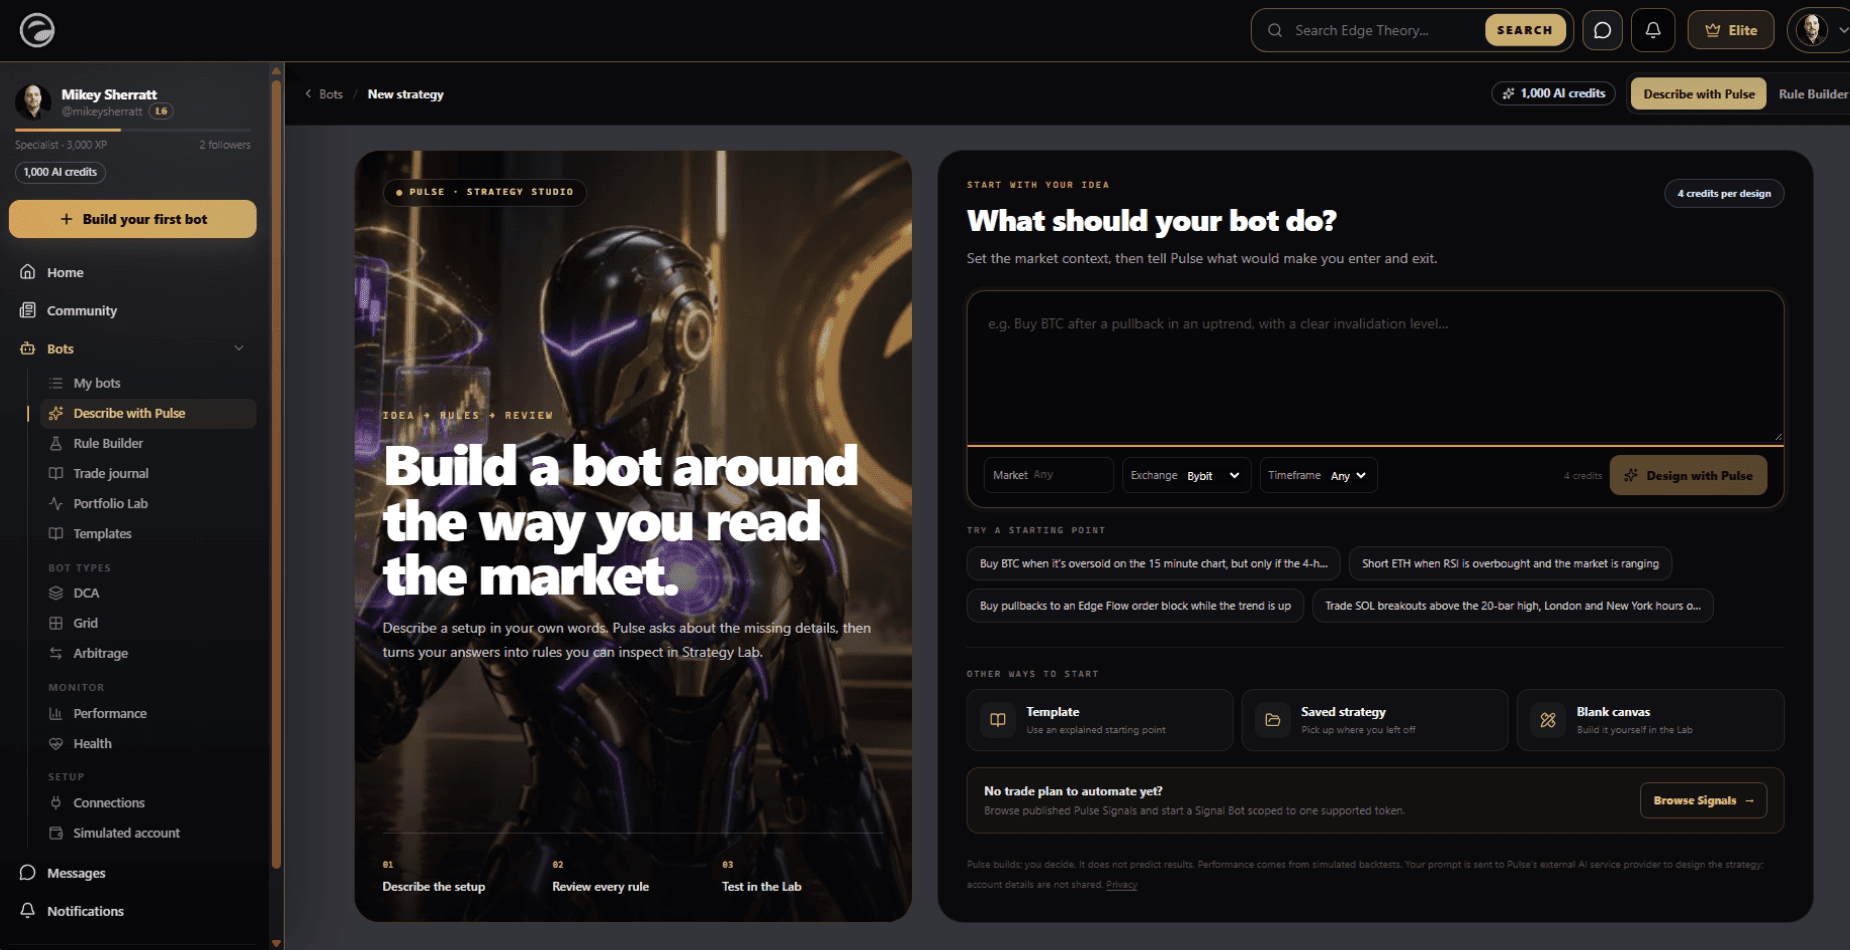The height and width of the screenshot is (950, 1850).
Task: Click the Edge Theory logo
Action: coord(37,30)
